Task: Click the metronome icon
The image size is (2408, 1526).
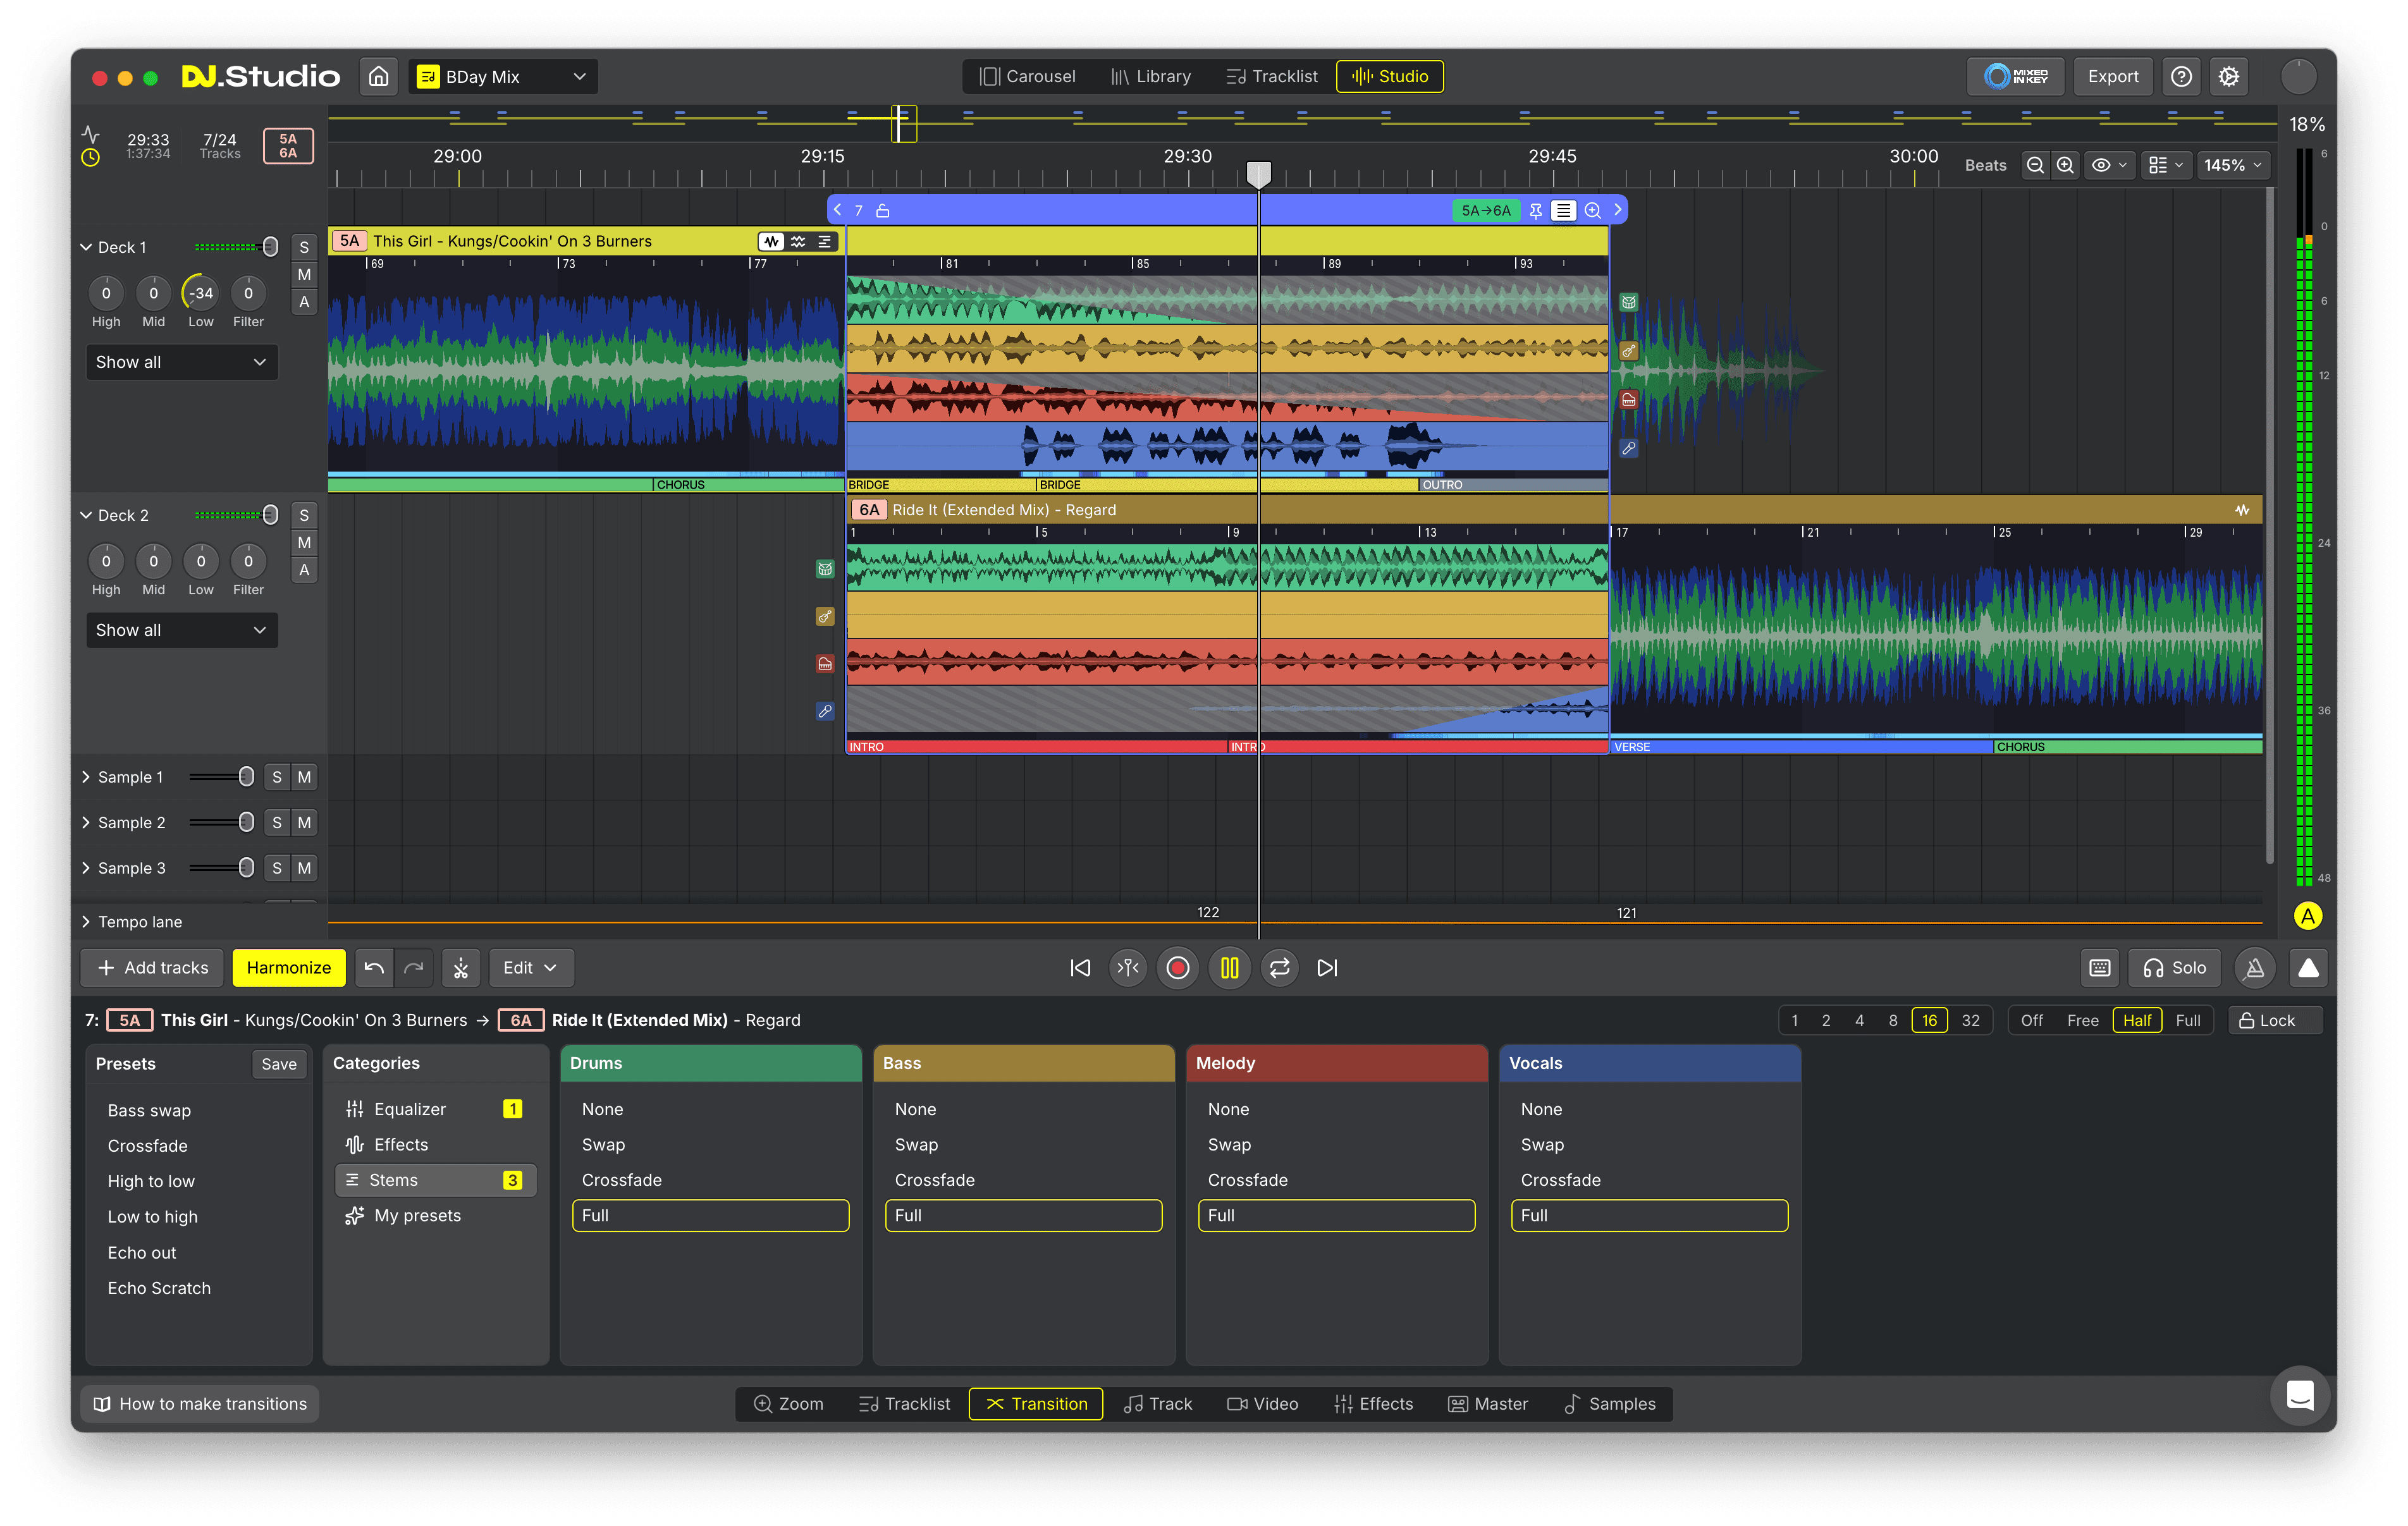Action: pyautogui.click(x=2255, y=968)
